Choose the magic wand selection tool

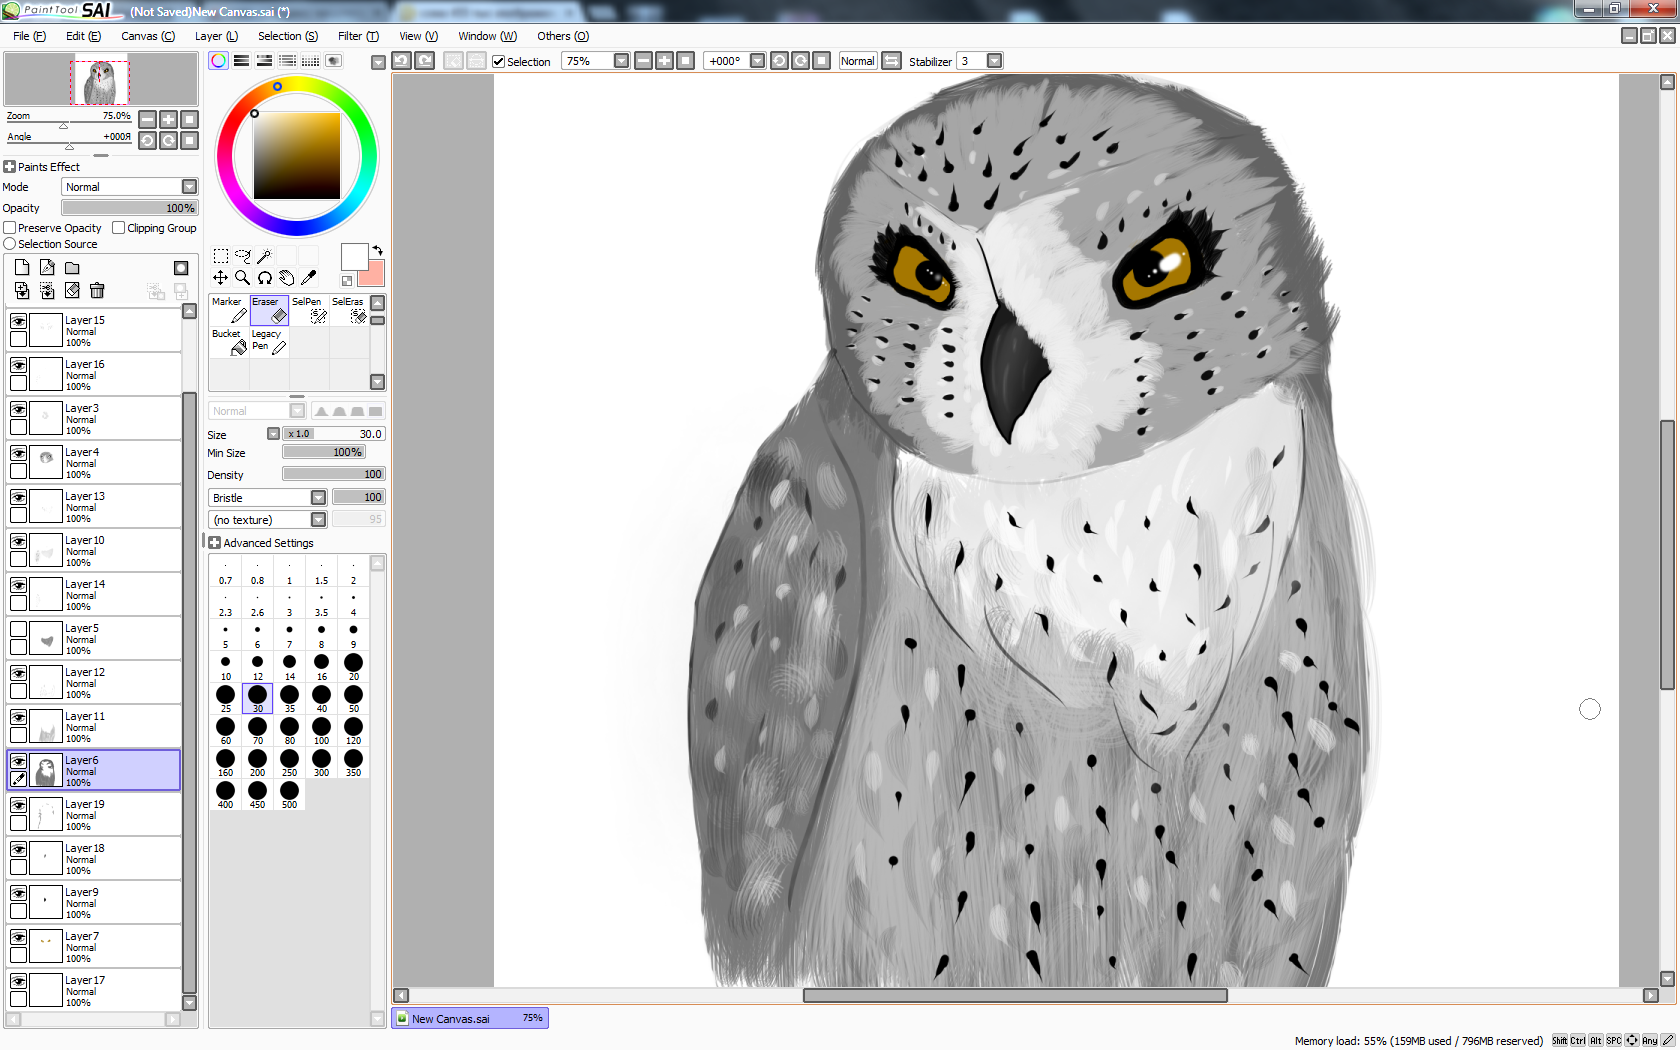(265, 256)
